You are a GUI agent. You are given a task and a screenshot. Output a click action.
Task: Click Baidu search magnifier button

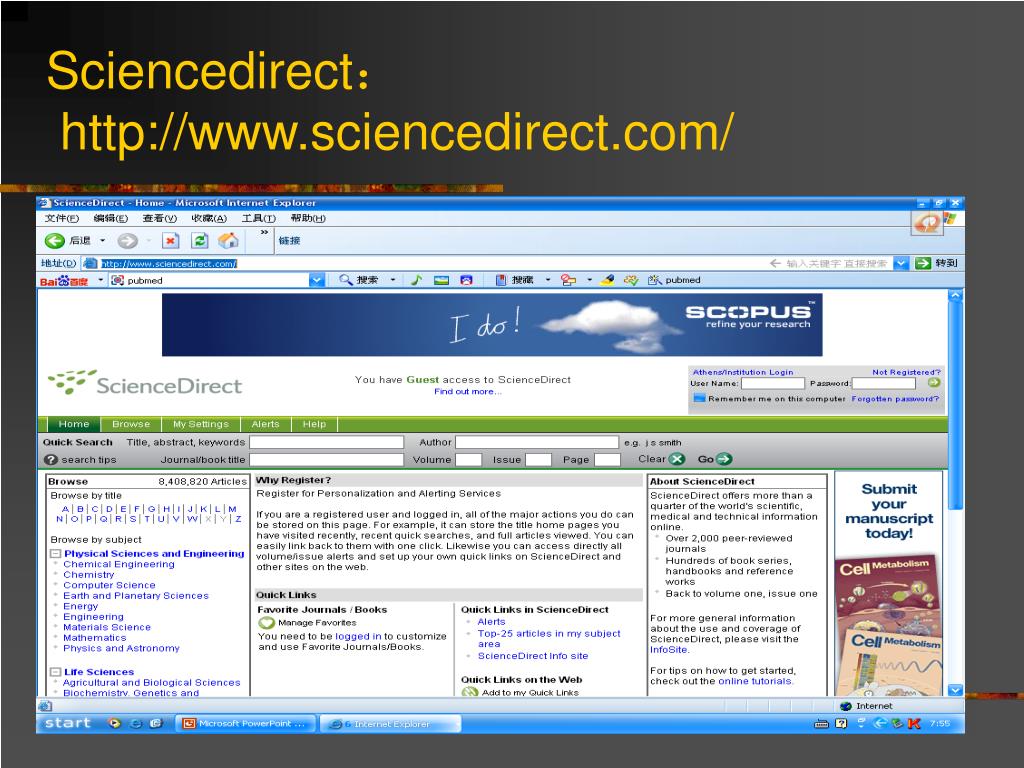(x=359, y=280)
